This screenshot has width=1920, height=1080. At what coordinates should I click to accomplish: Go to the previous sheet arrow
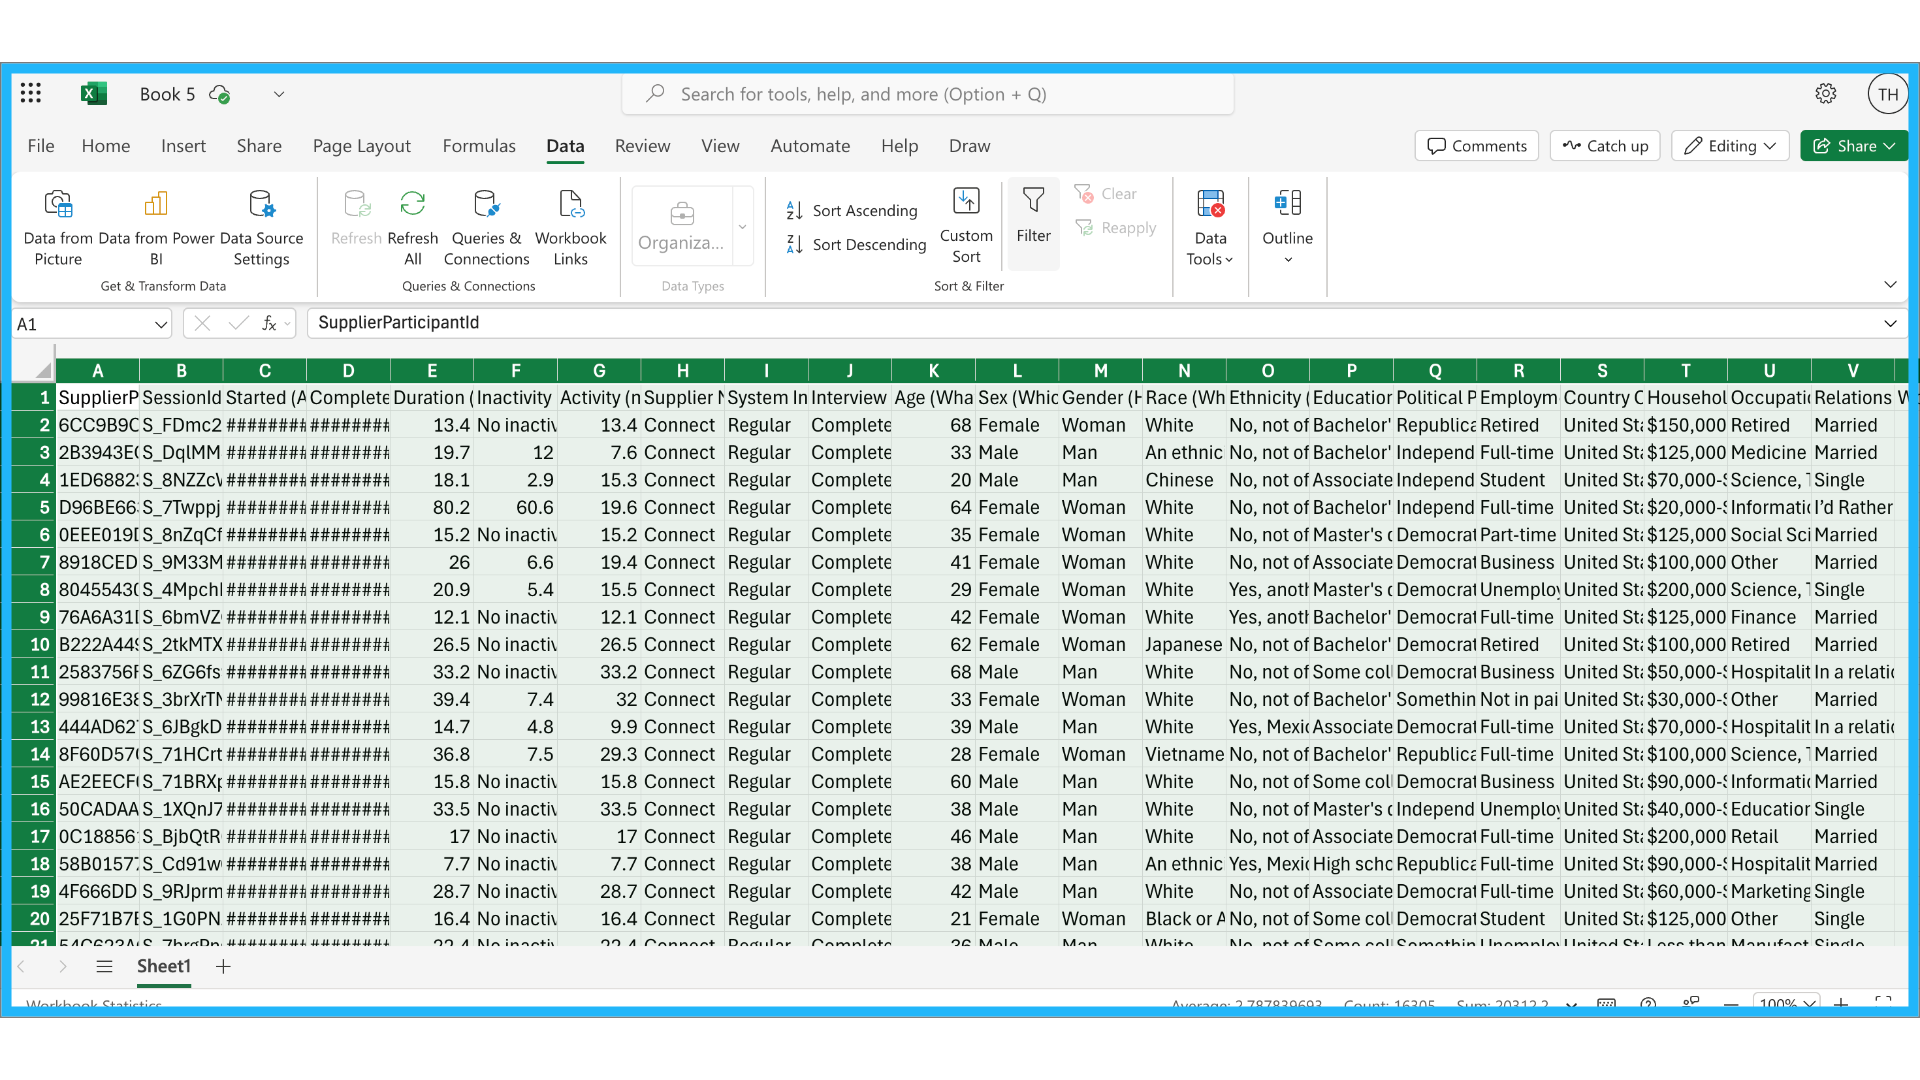pos(21,966)
